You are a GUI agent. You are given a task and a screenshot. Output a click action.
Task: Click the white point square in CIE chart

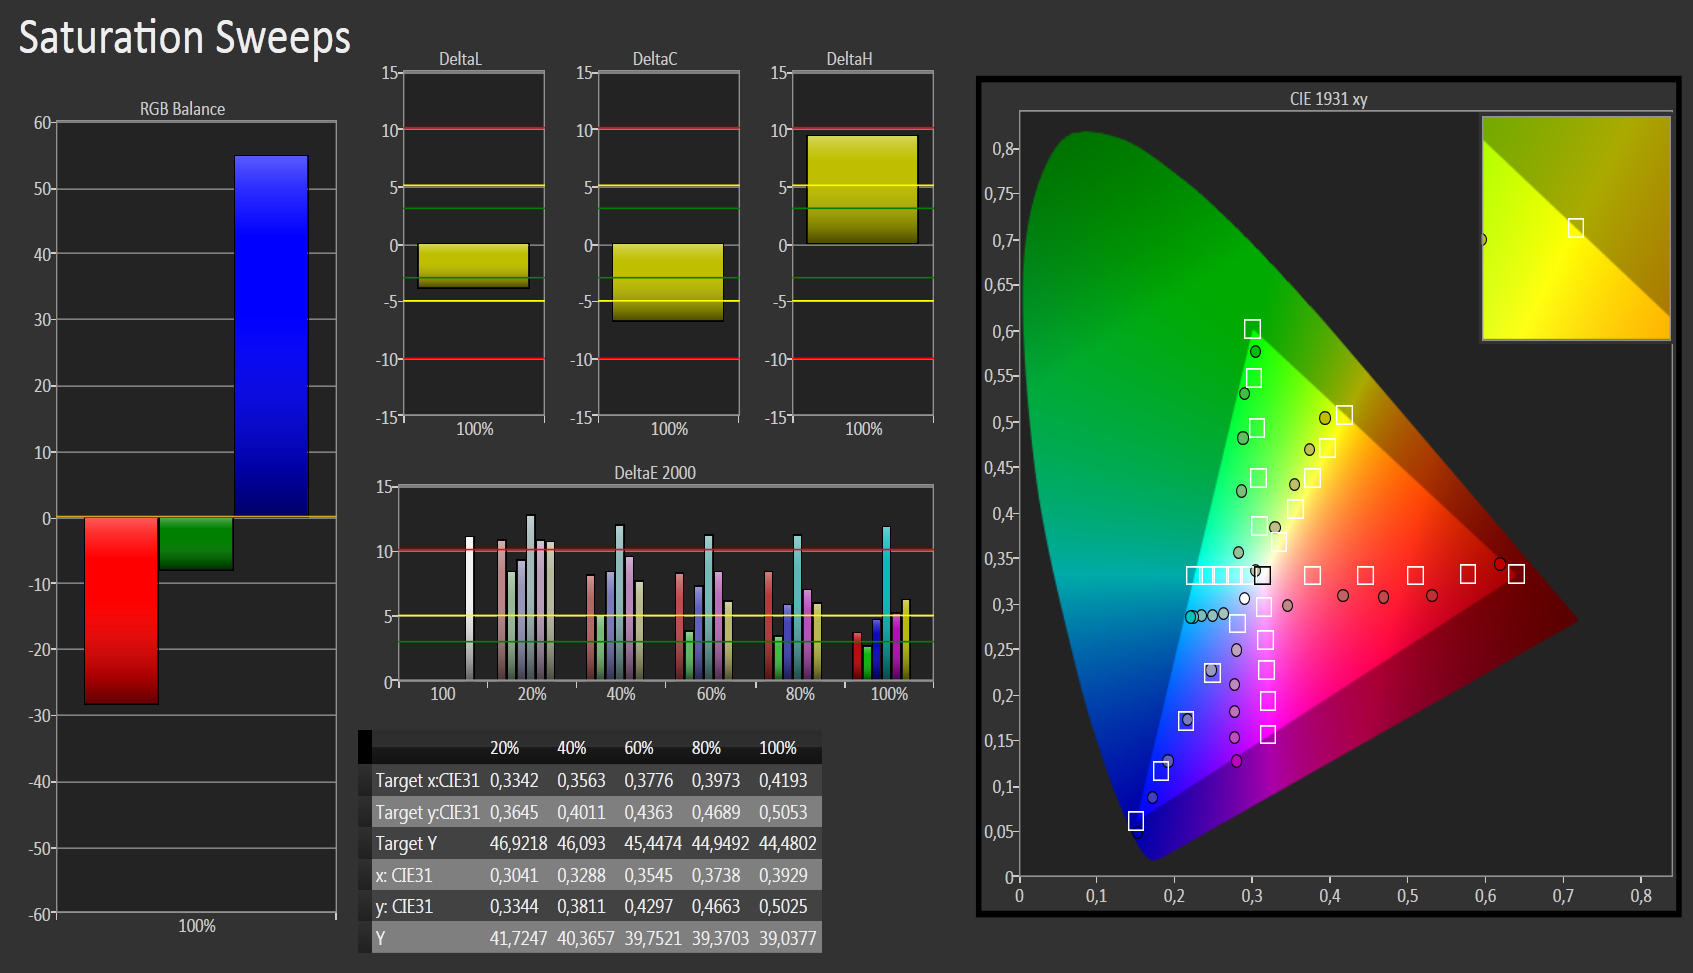pos(1262,575)
